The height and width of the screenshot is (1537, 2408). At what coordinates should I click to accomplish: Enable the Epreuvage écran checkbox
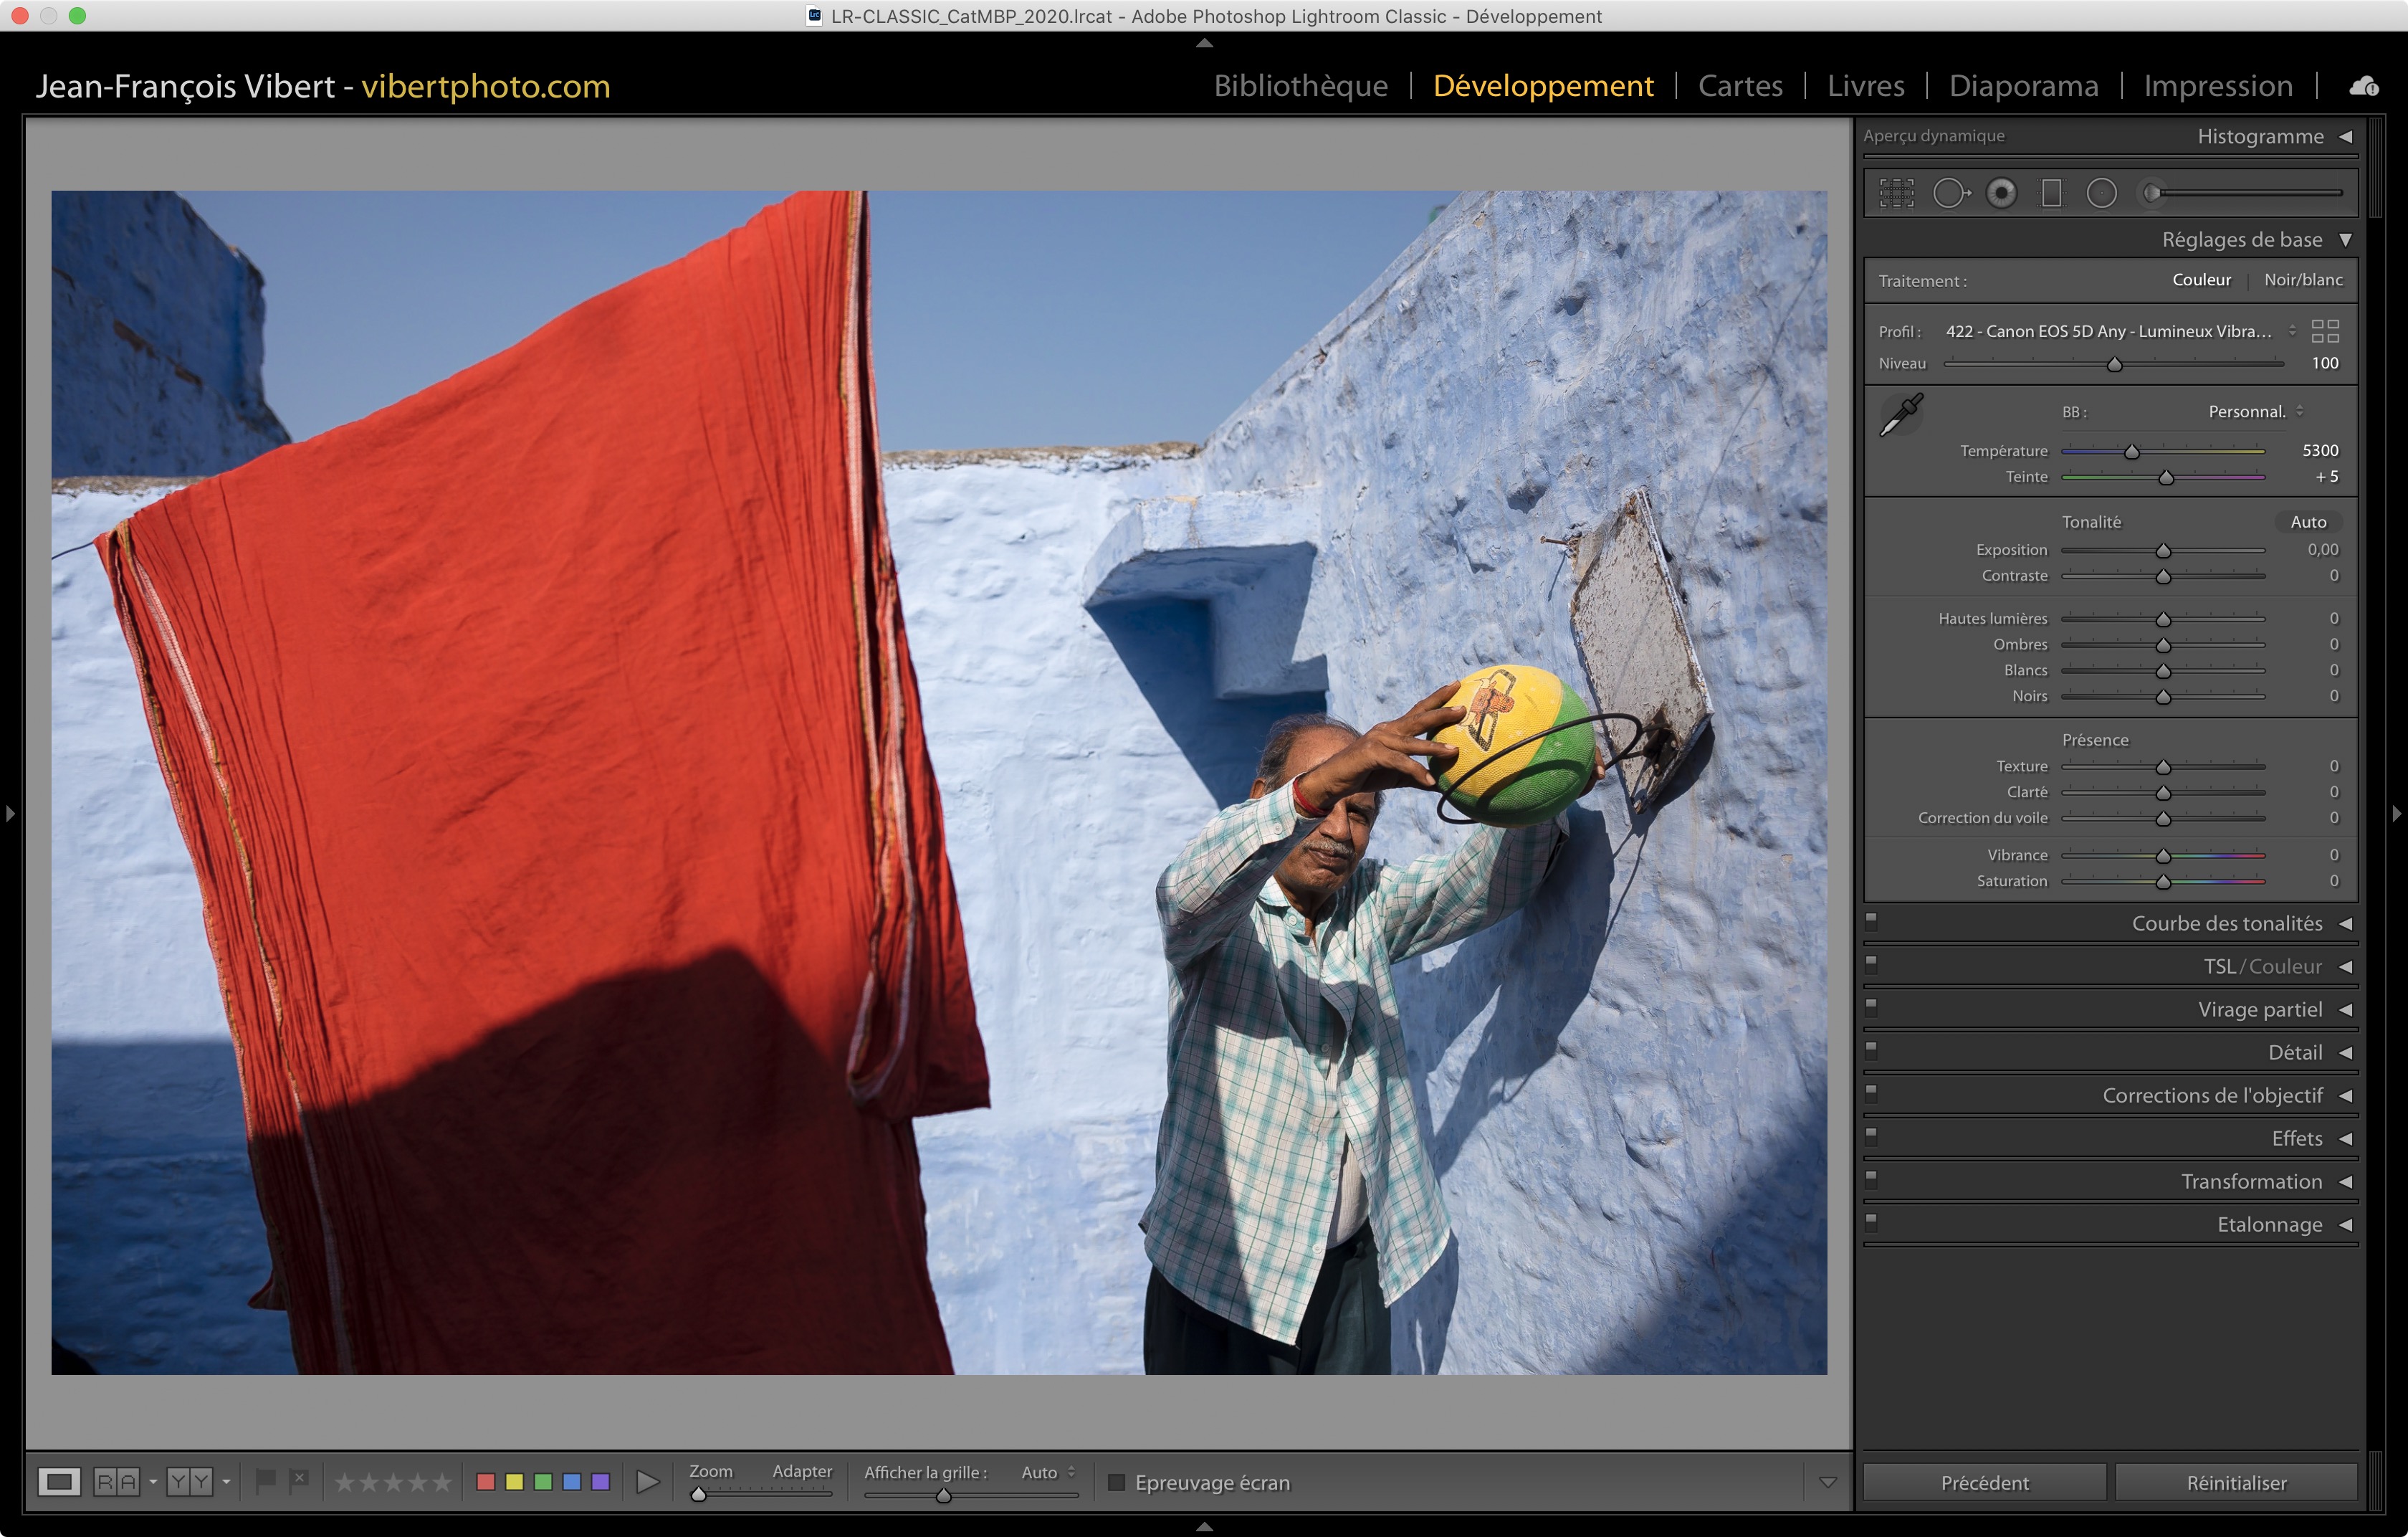pos(1117,1482)
